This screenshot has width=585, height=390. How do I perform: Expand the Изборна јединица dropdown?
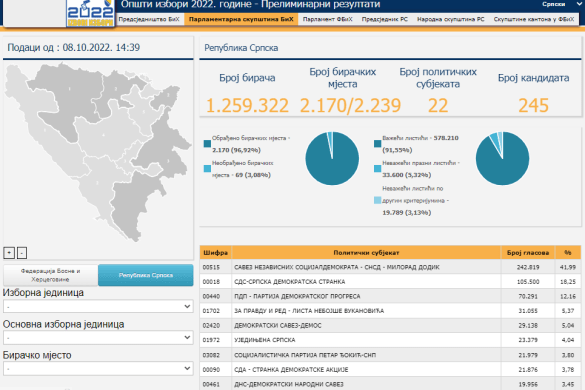click(98, 306)
